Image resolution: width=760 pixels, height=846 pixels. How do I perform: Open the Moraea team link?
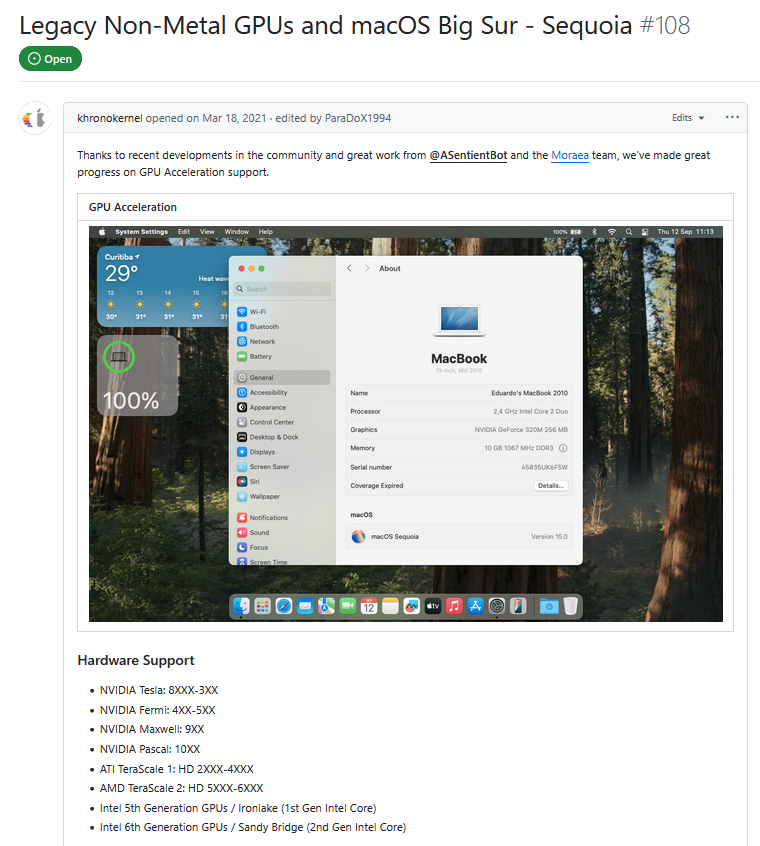pyautogui.click(x=570, y=155)
